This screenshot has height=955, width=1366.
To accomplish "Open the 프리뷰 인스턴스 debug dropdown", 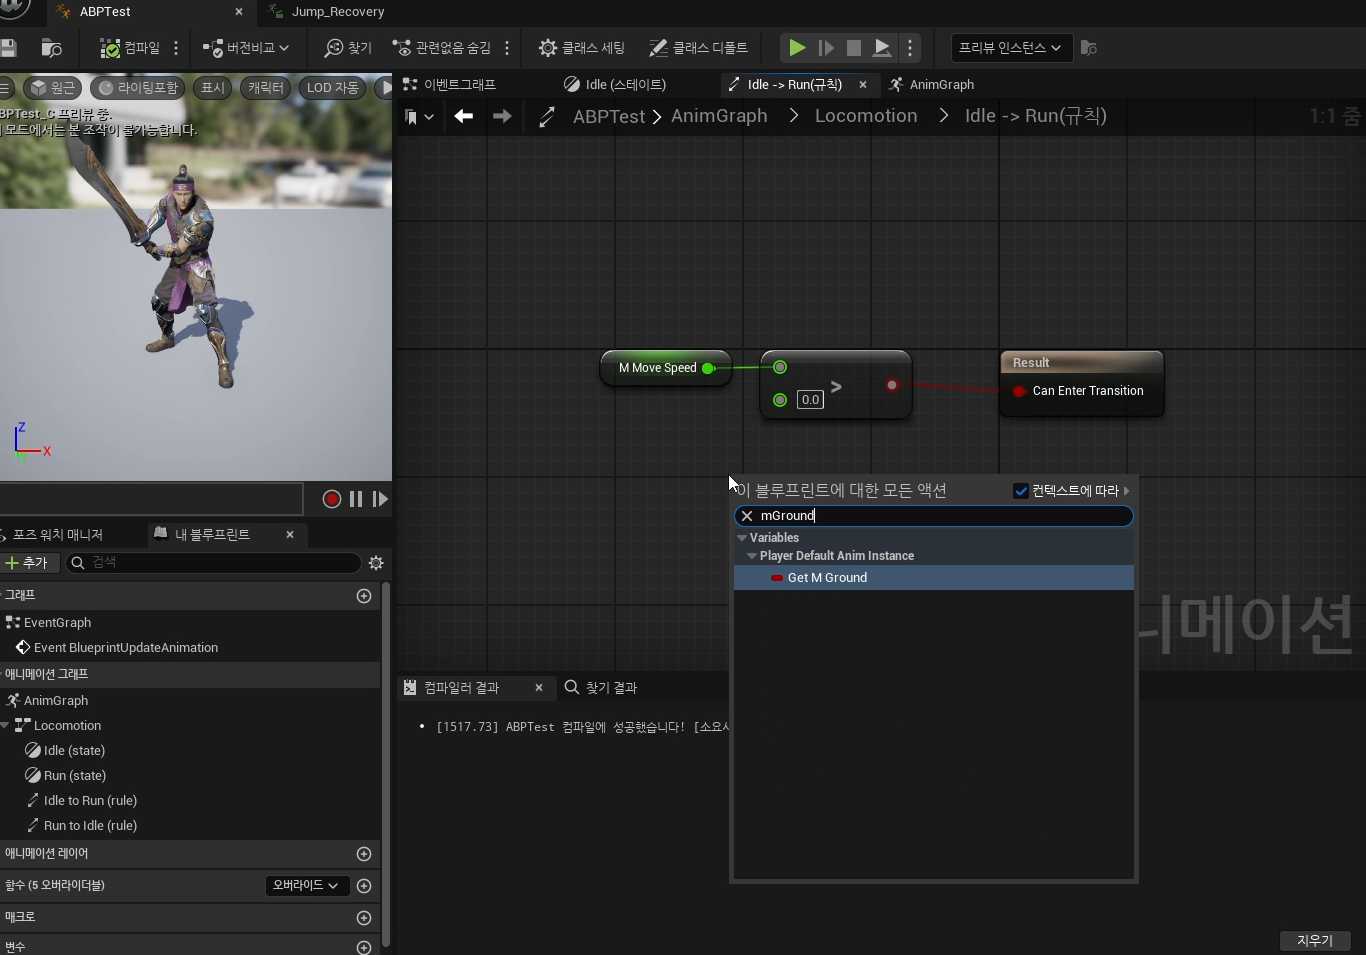I will (x=1010, y=48).
